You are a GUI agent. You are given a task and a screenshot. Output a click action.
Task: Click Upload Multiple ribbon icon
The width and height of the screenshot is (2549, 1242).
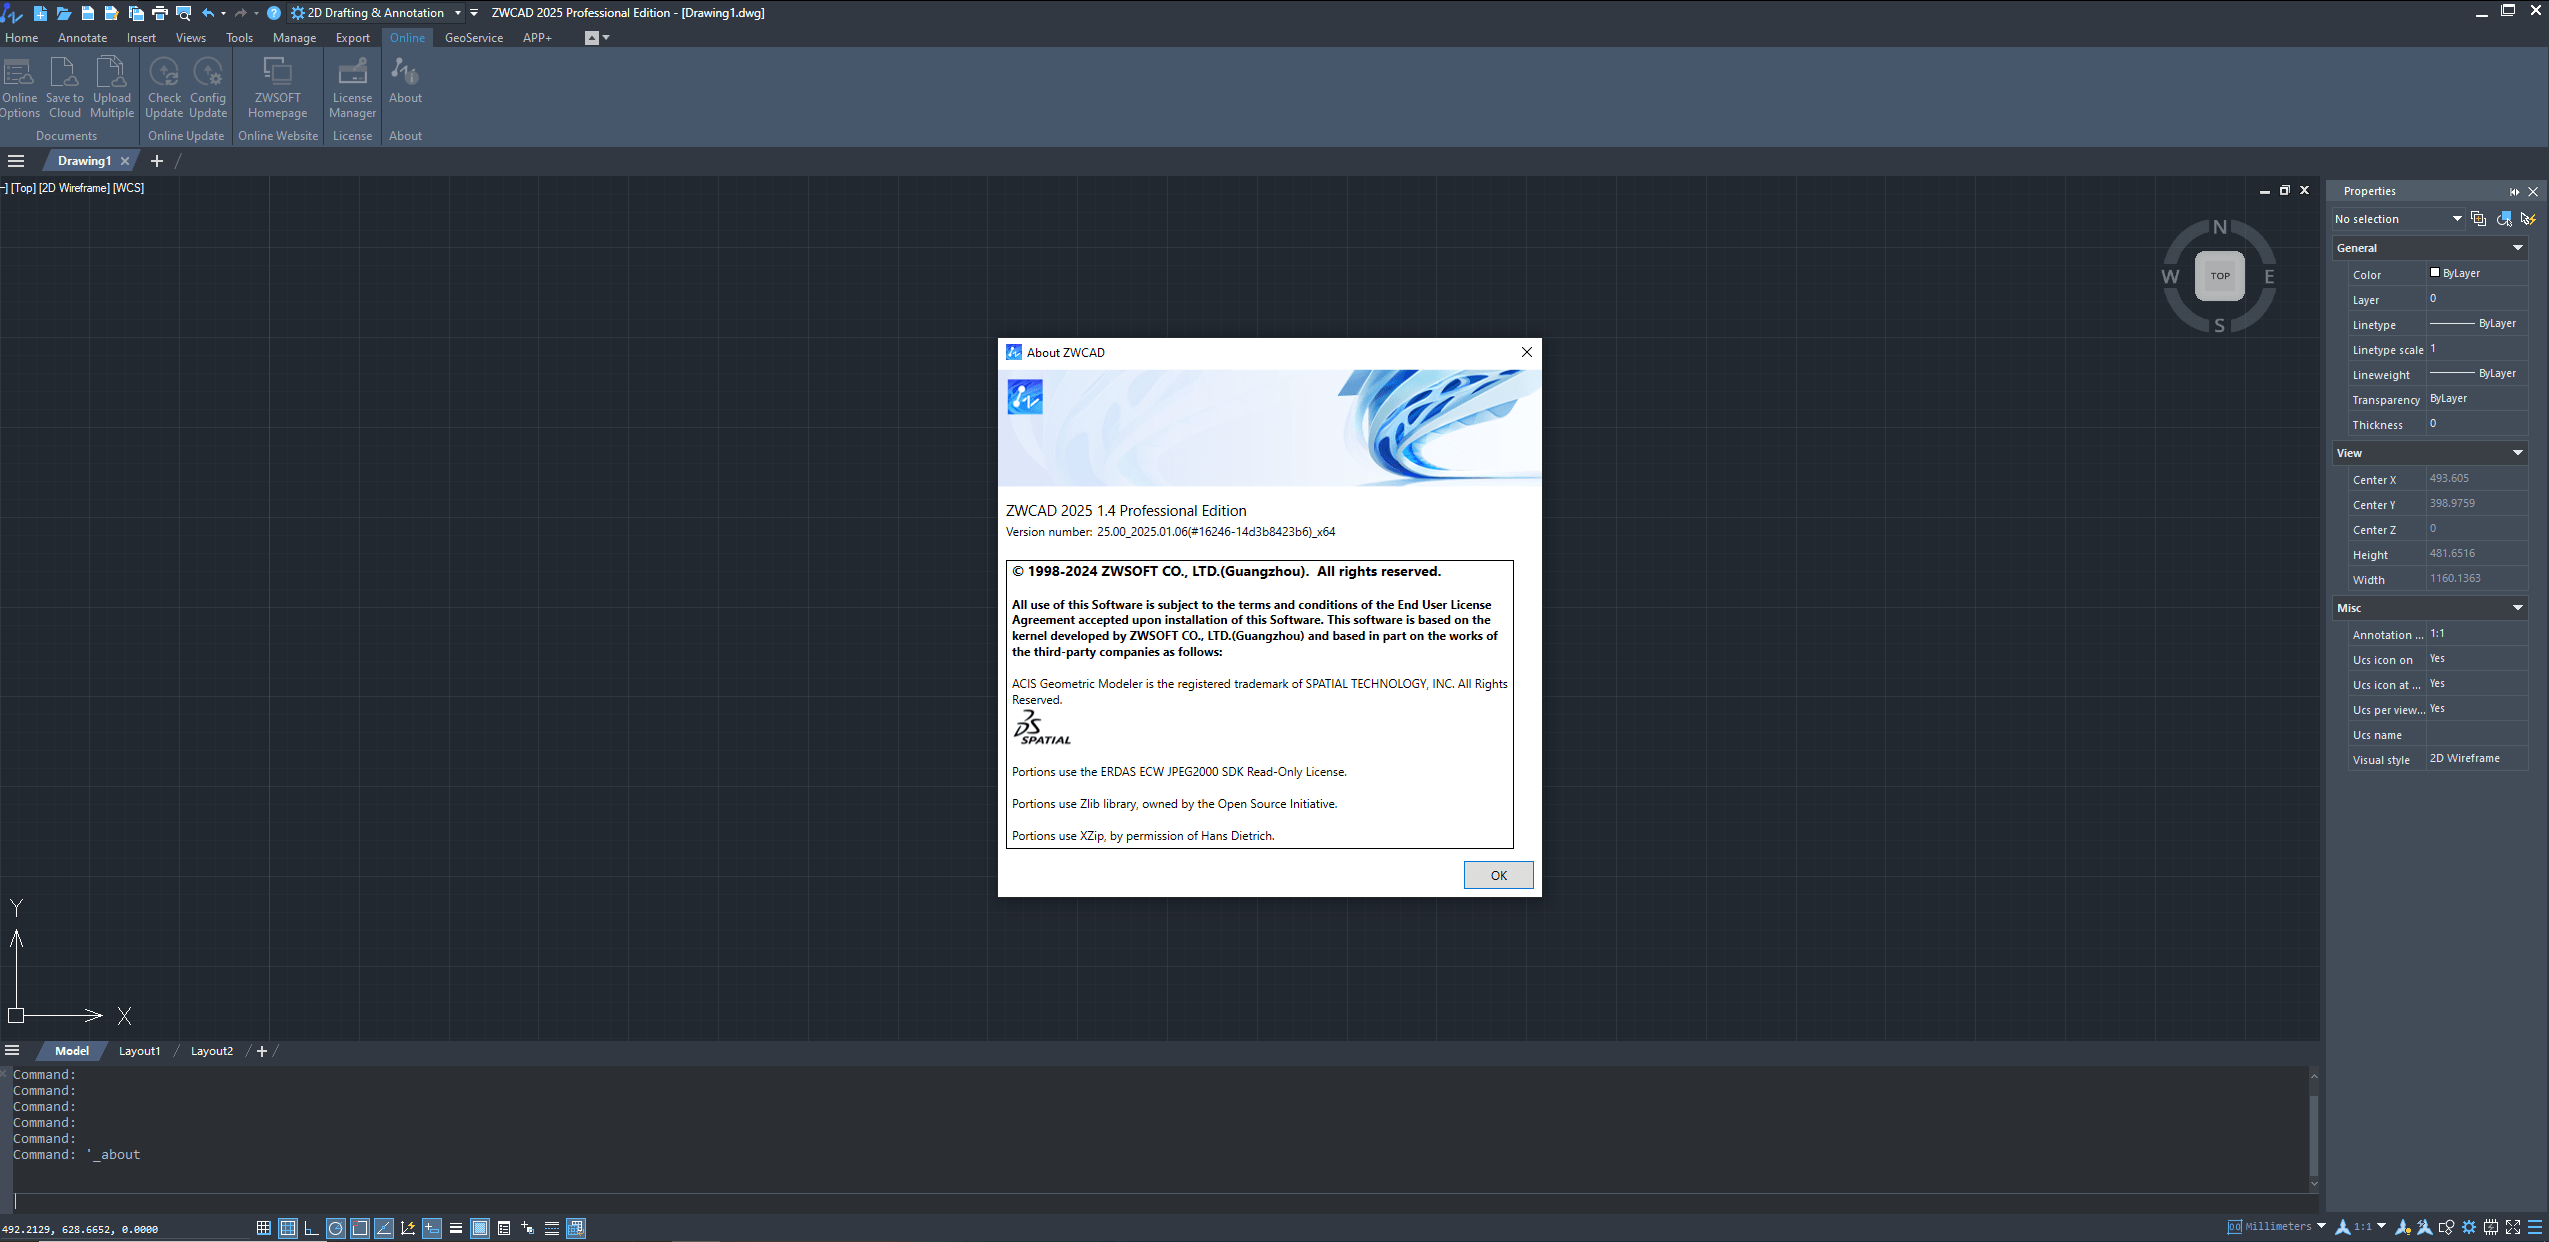tap(112, 87)
